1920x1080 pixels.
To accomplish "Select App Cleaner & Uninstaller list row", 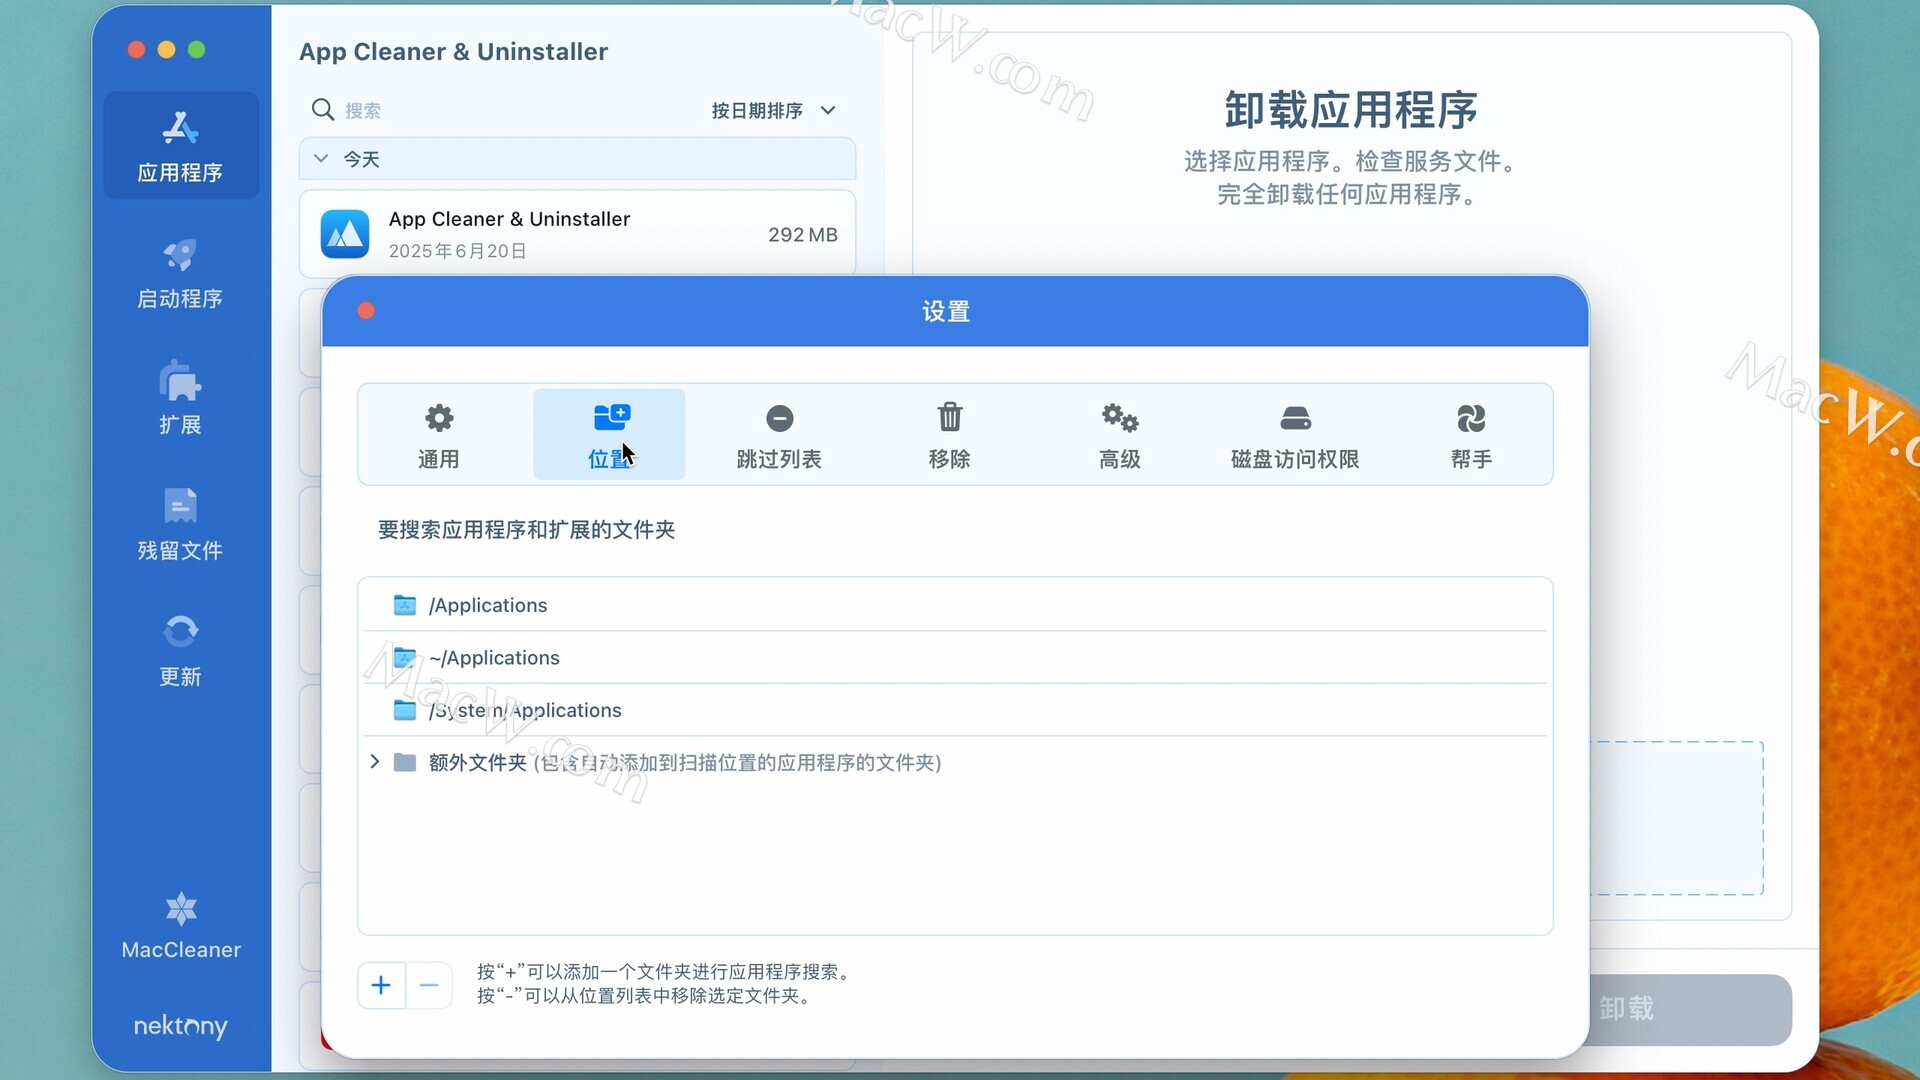I will (577, 234).
